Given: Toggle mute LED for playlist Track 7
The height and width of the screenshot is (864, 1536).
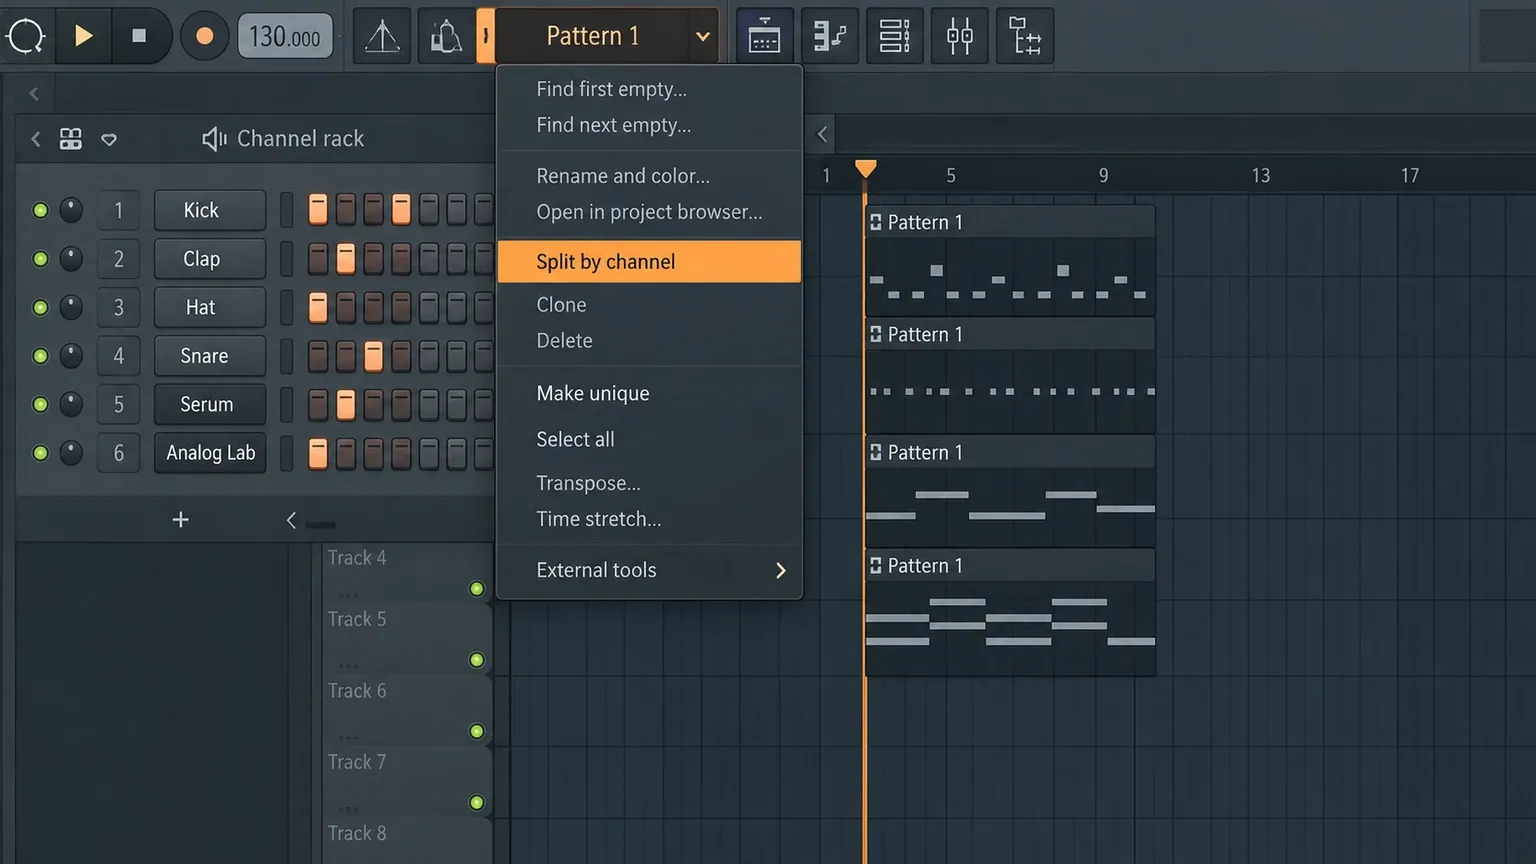Looking at the screenshot, I should point(477,803).
